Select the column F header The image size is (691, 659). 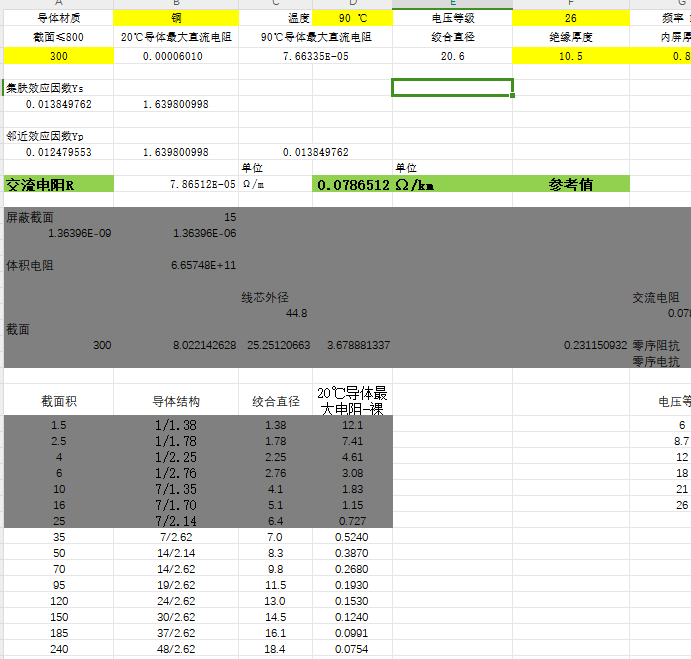point(571,4)
